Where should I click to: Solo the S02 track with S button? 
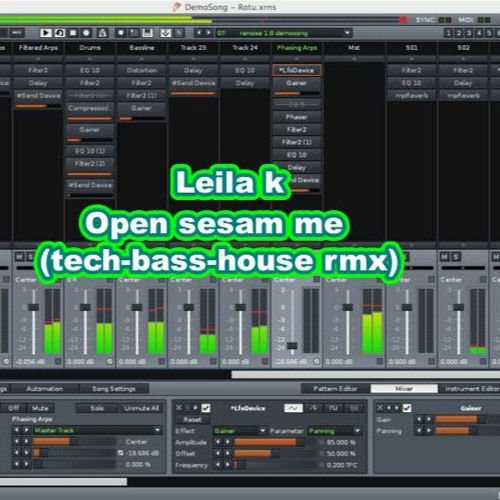[456, 257]
